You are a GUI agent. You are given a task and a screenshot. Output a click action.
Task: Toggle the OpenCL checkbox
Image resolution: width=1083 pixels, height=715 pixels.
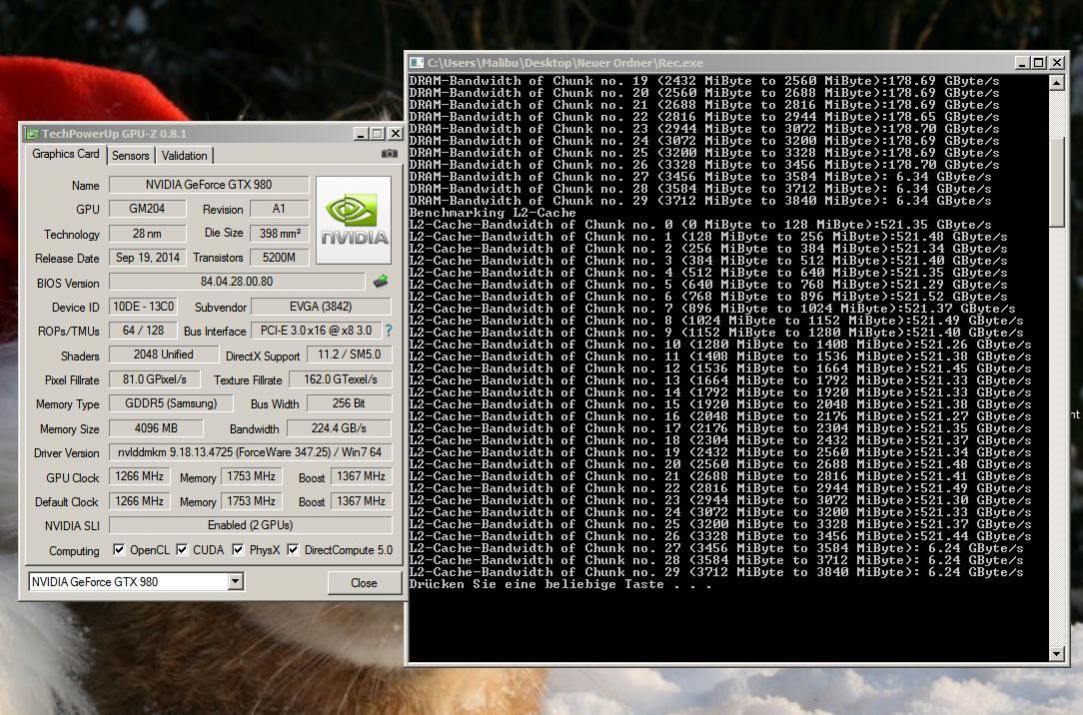119,550
